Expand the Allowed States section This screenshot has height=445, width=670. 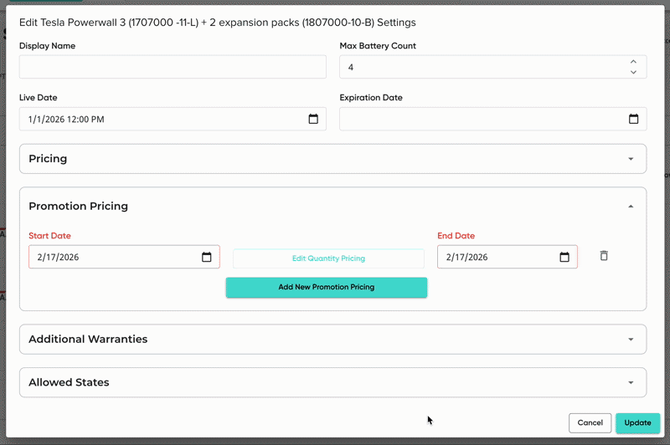(x=630, y=383)
